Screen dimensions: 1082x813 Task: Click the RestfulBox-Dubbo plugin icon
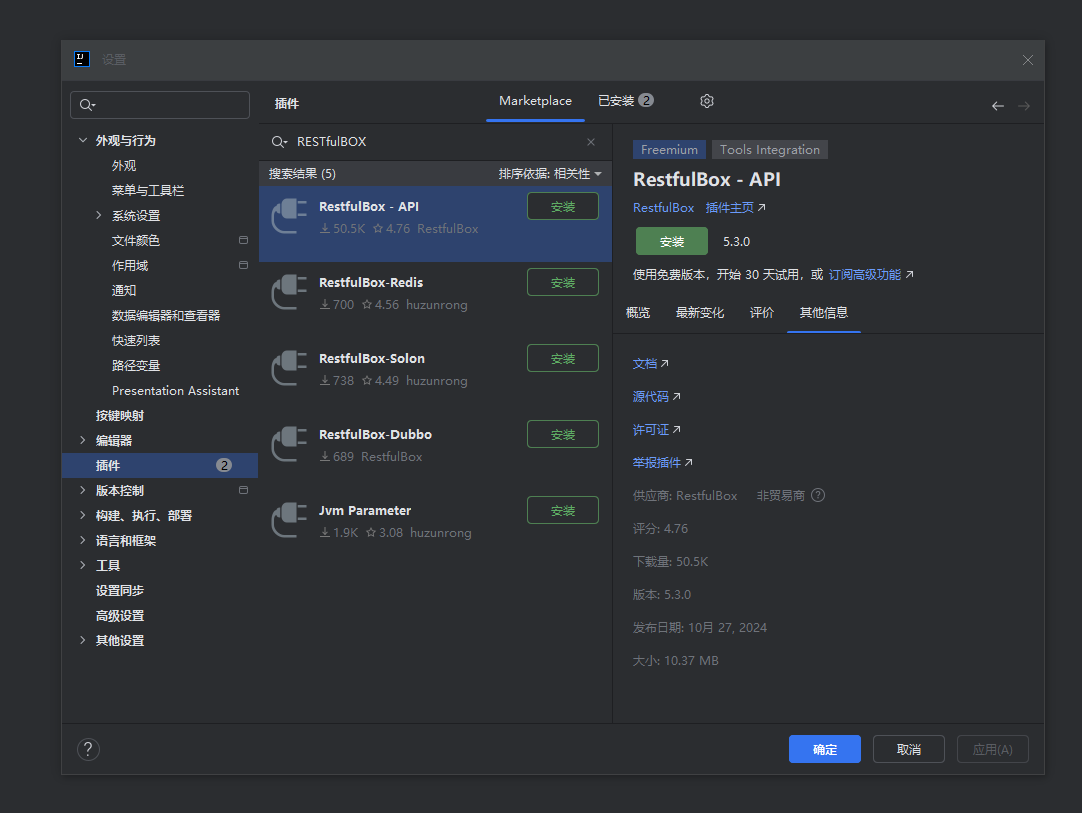[x=289, y=444]
